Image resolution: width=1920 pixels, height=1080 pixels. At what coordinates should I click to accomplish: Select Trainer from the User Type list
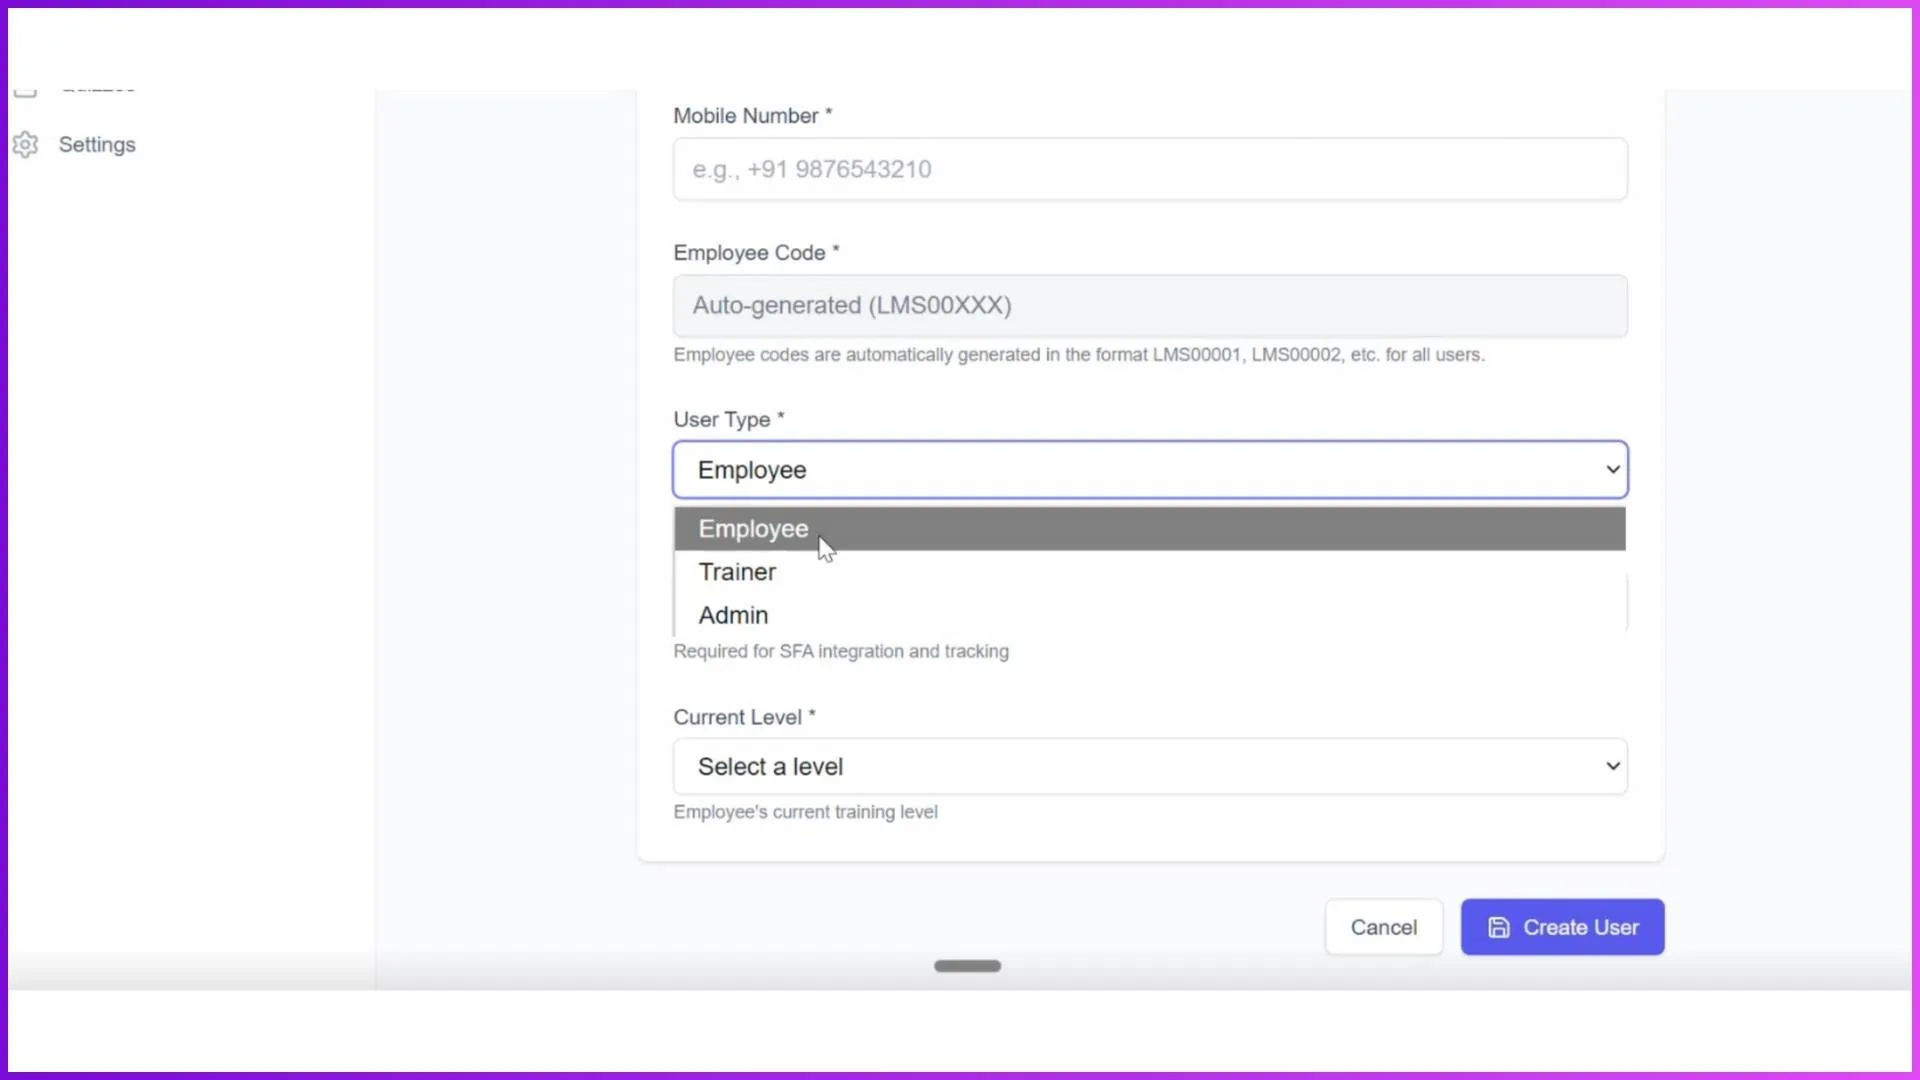click(737, 572)
